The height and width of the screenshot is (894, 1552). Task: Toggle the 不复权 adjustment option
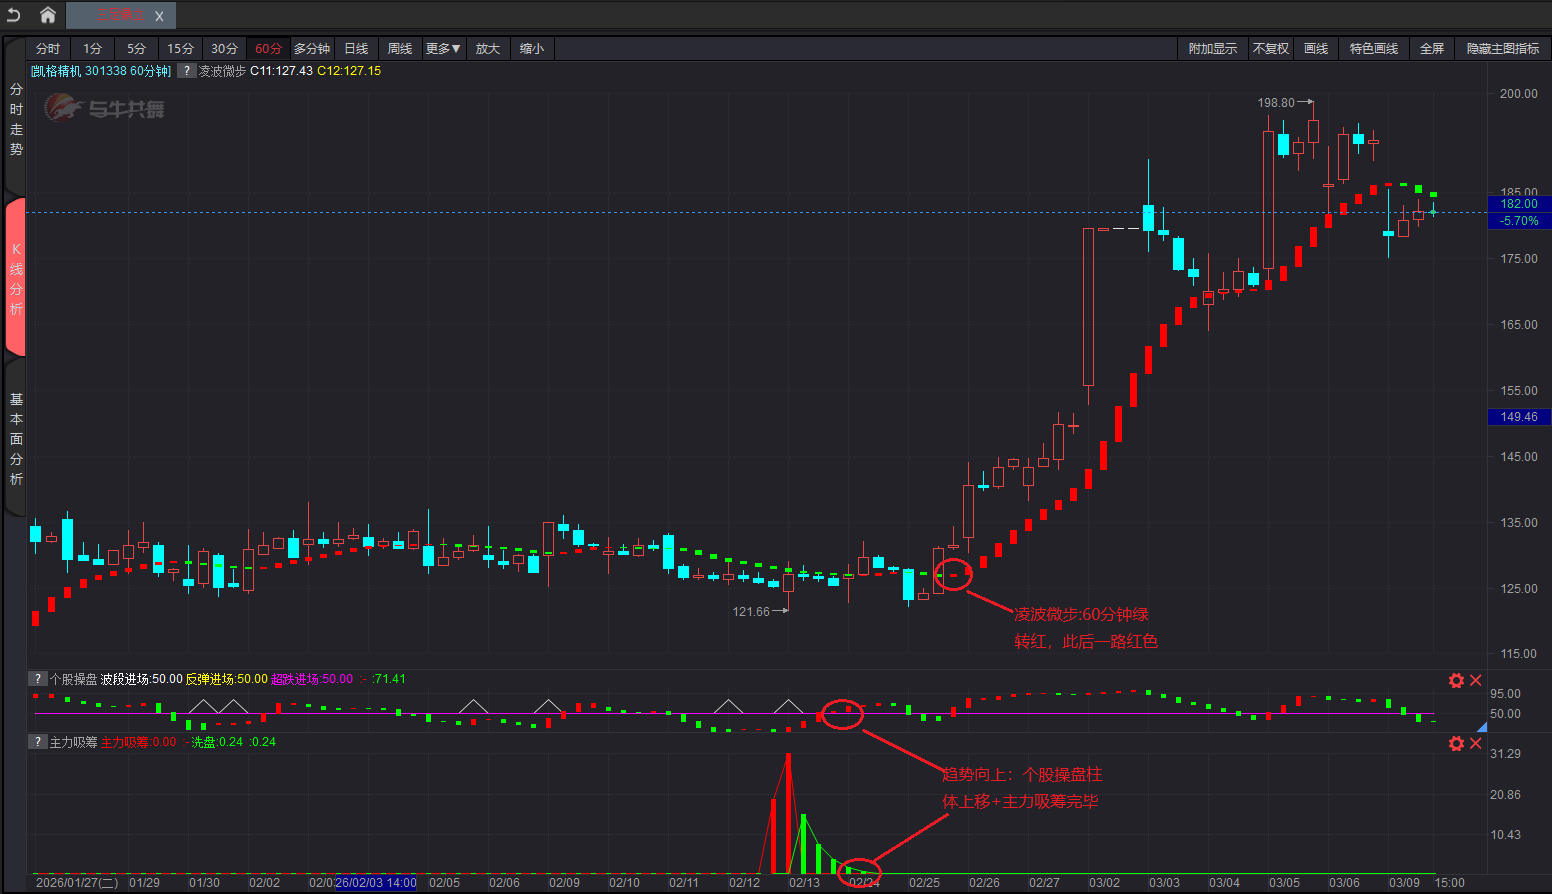pos(1271,49)
